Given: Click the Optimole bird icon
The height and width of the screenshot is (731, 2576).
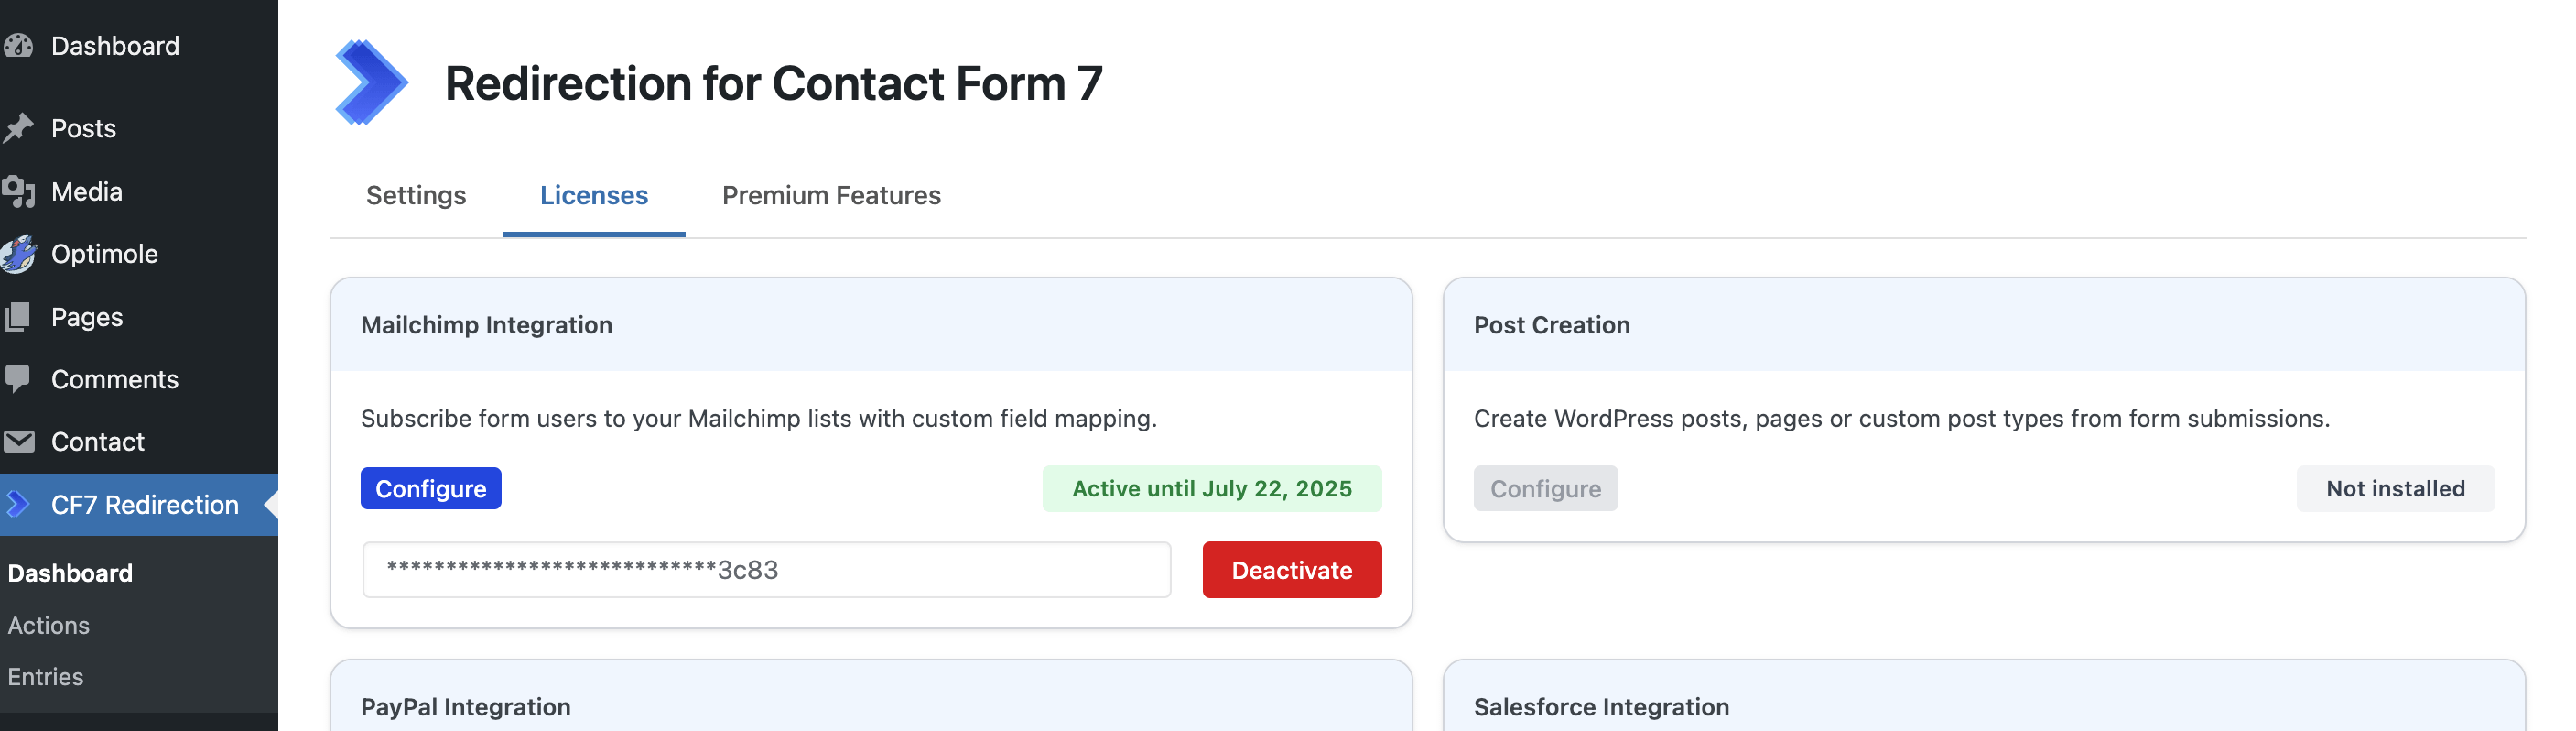Looking at the screenshot, I should click(x=19, y=254).
